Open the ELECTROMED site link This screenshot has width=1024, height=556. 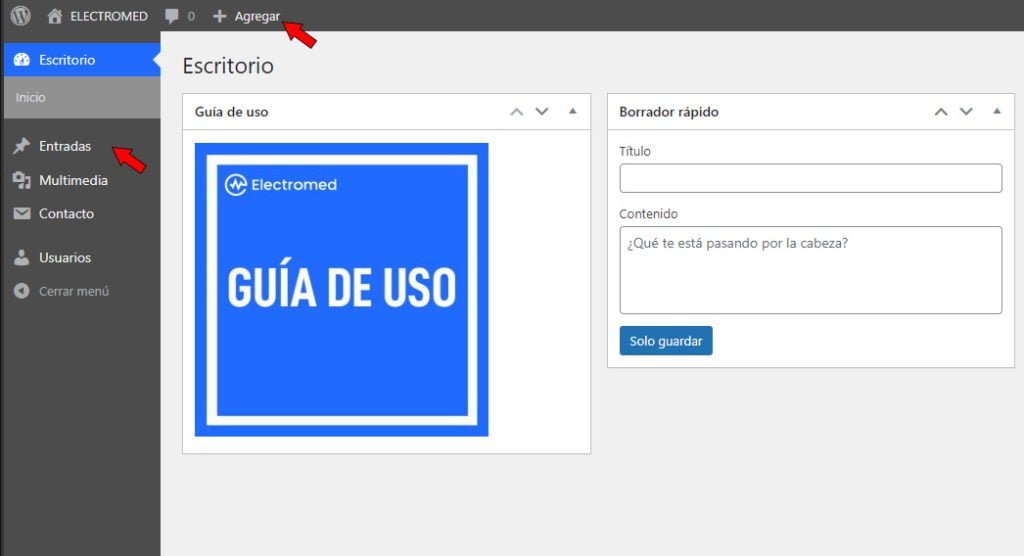click(x=109, y=16)
